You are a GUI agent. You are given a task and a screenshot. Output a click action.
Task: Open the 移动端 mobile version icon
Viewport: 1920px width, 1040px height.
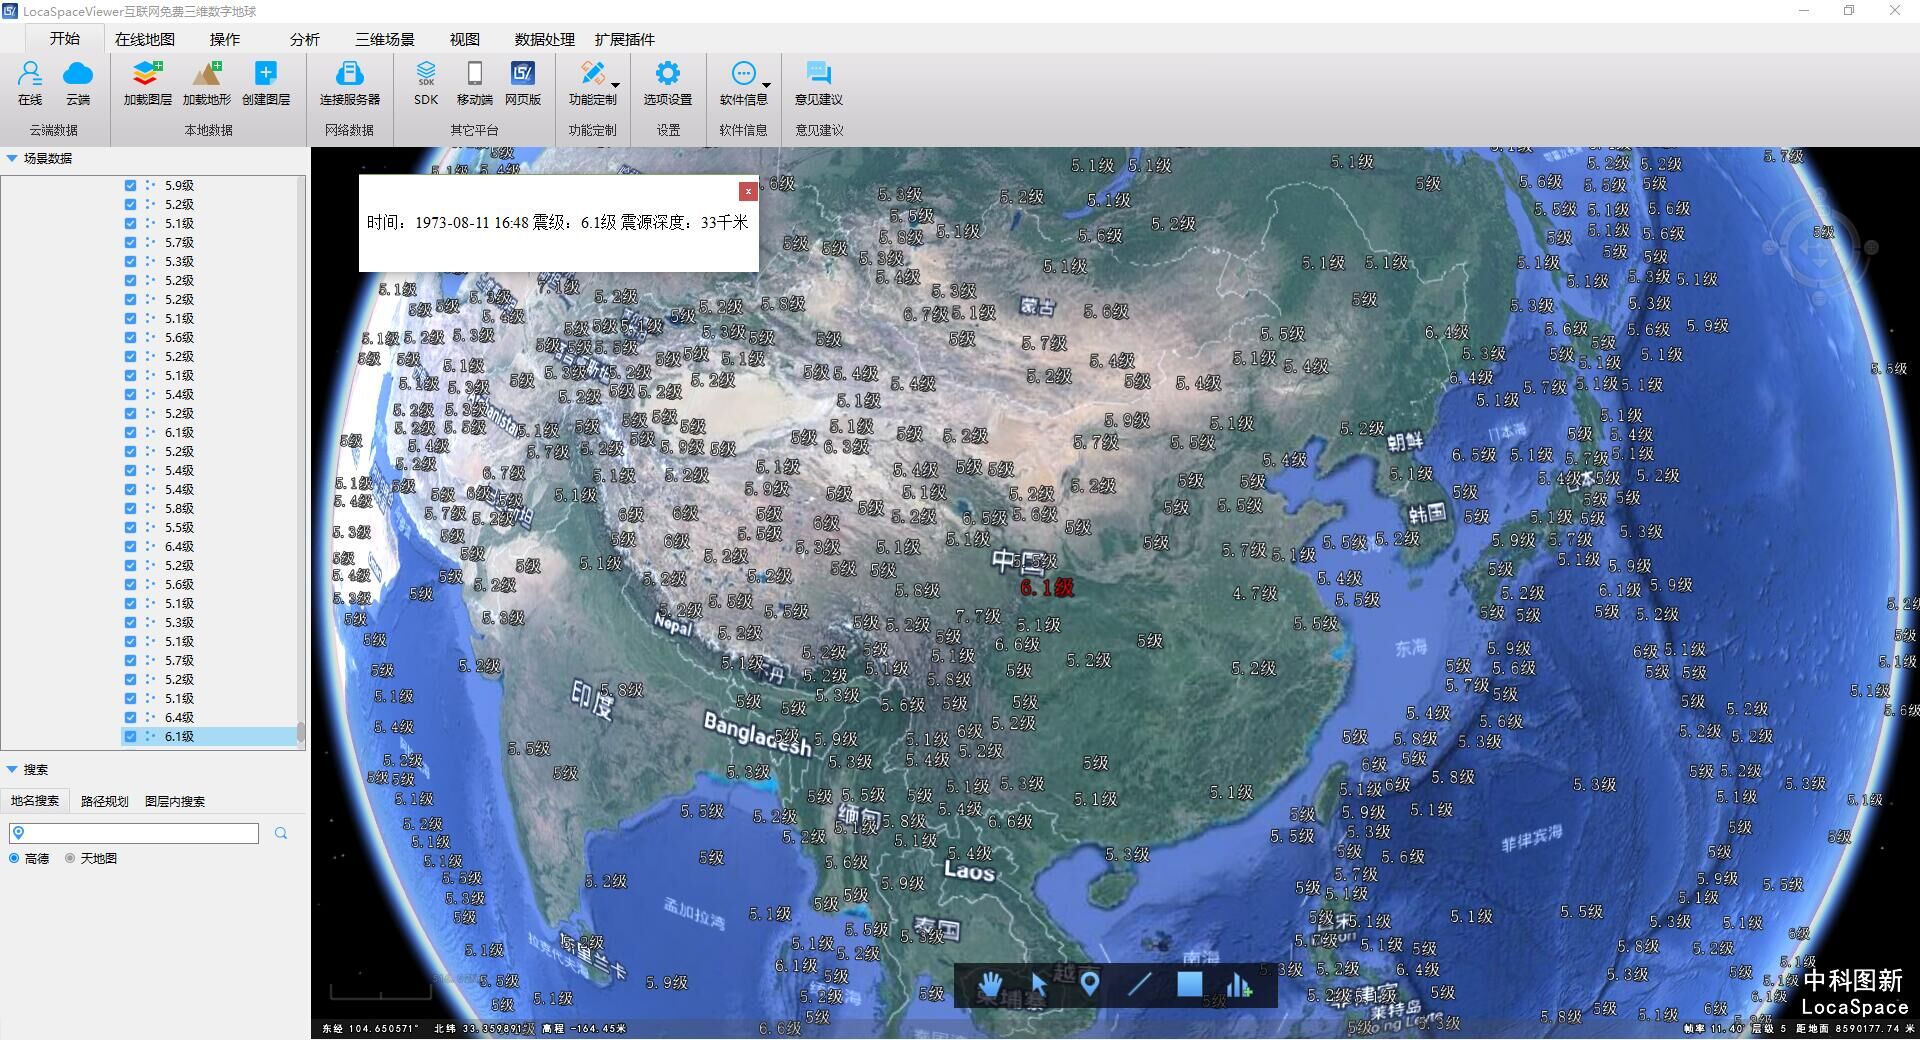[475, 74]
